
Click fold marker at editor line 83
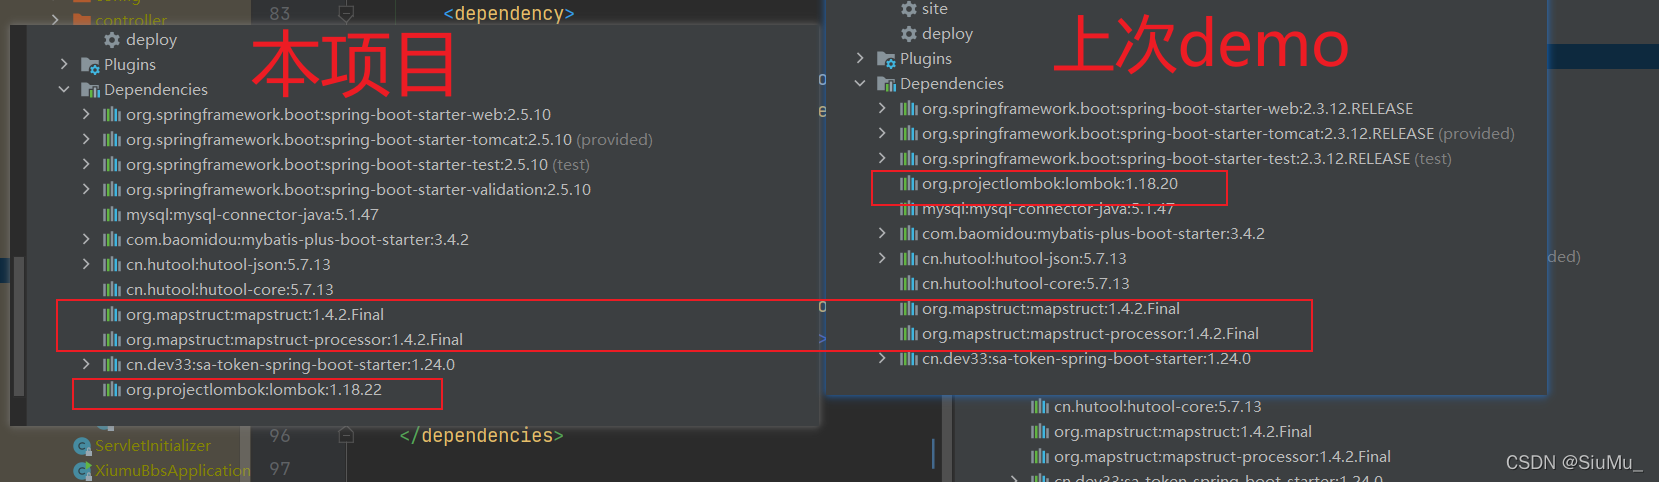point(346,13)
